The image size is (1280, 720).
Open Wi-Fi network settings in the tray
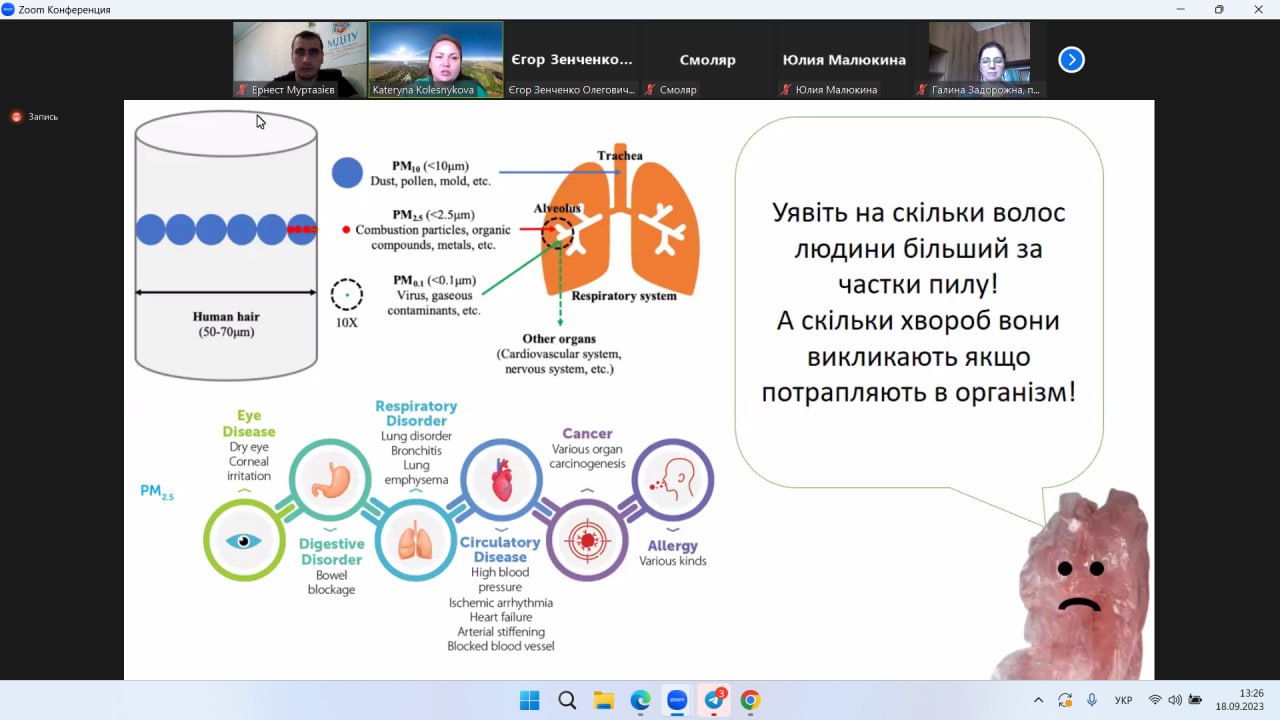pos(1155,700)
